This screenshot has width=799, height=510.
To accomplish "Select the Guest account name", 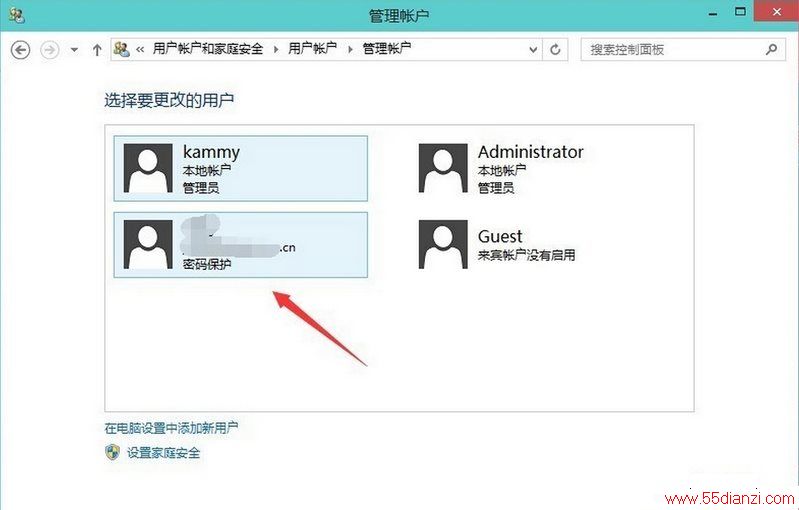I will click(500, 236).
